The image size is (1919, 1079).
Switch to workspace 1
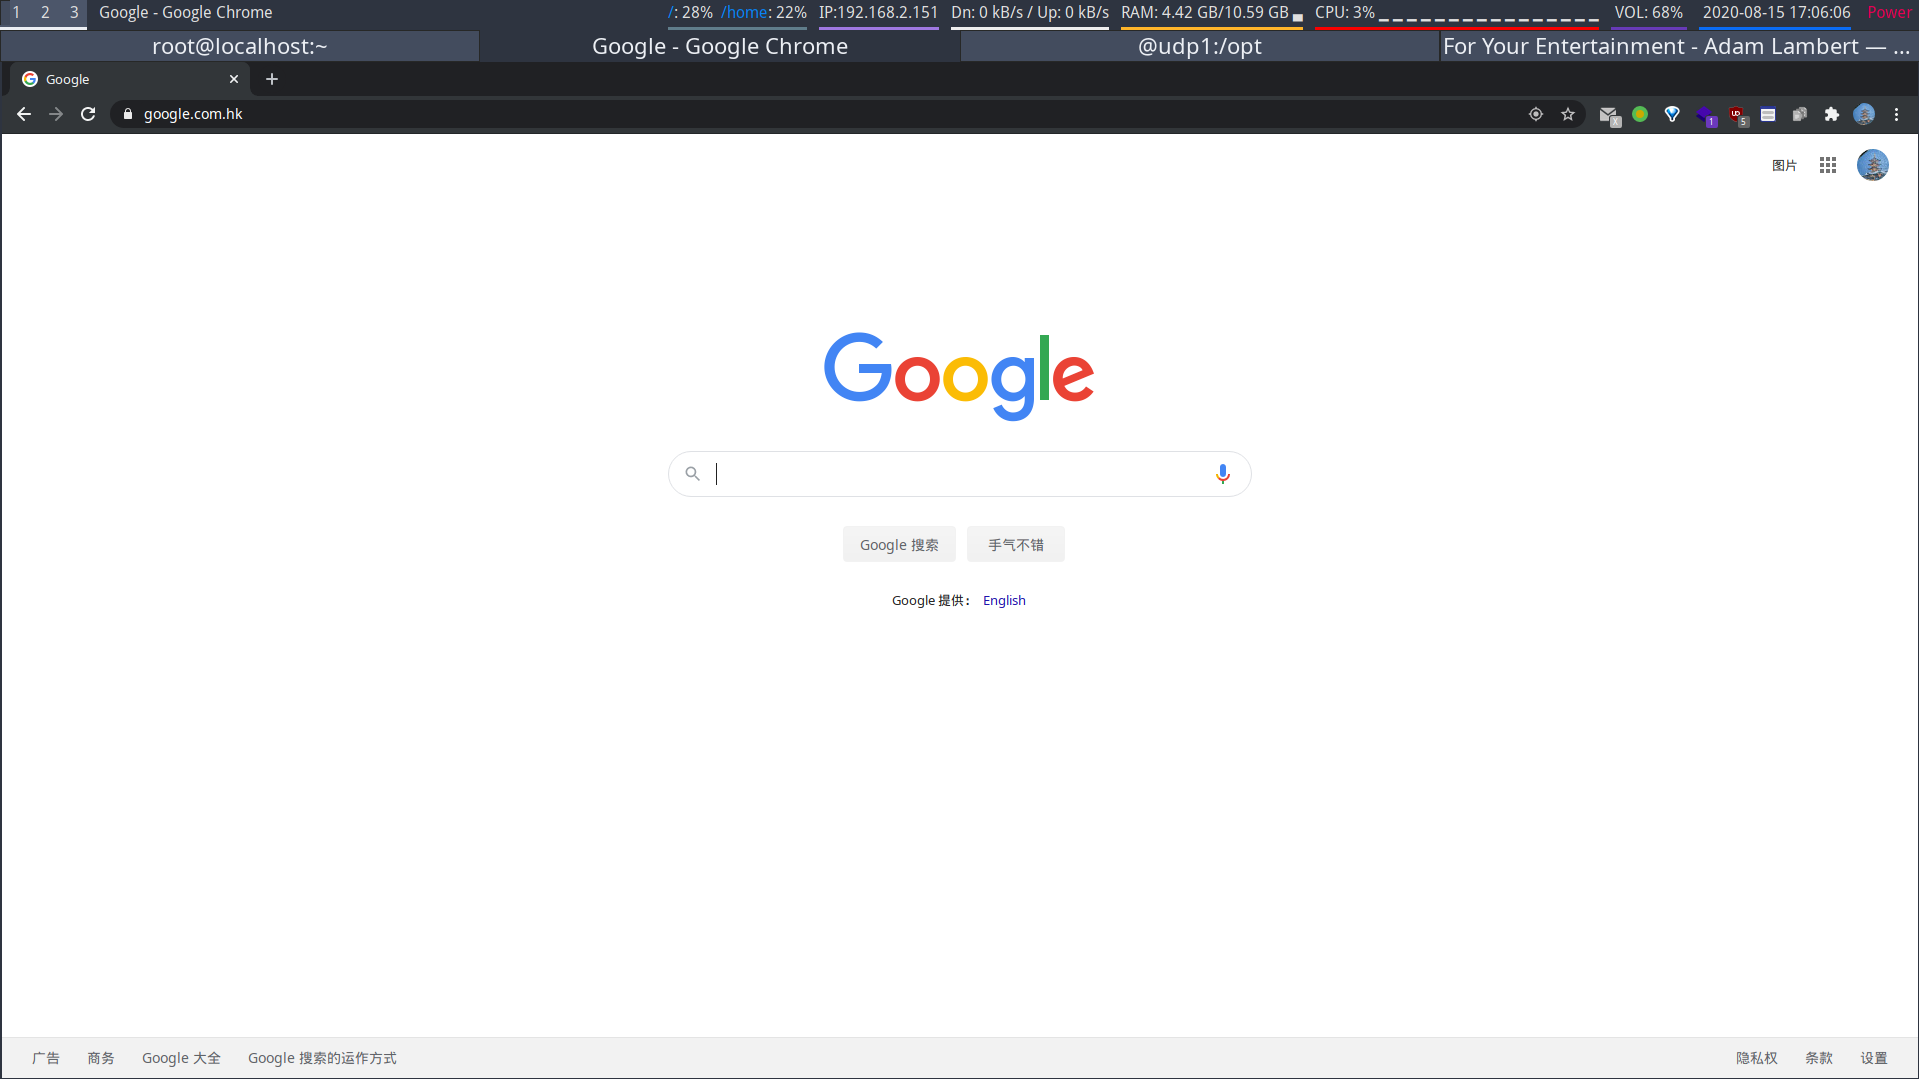click(x=16, y=13)
